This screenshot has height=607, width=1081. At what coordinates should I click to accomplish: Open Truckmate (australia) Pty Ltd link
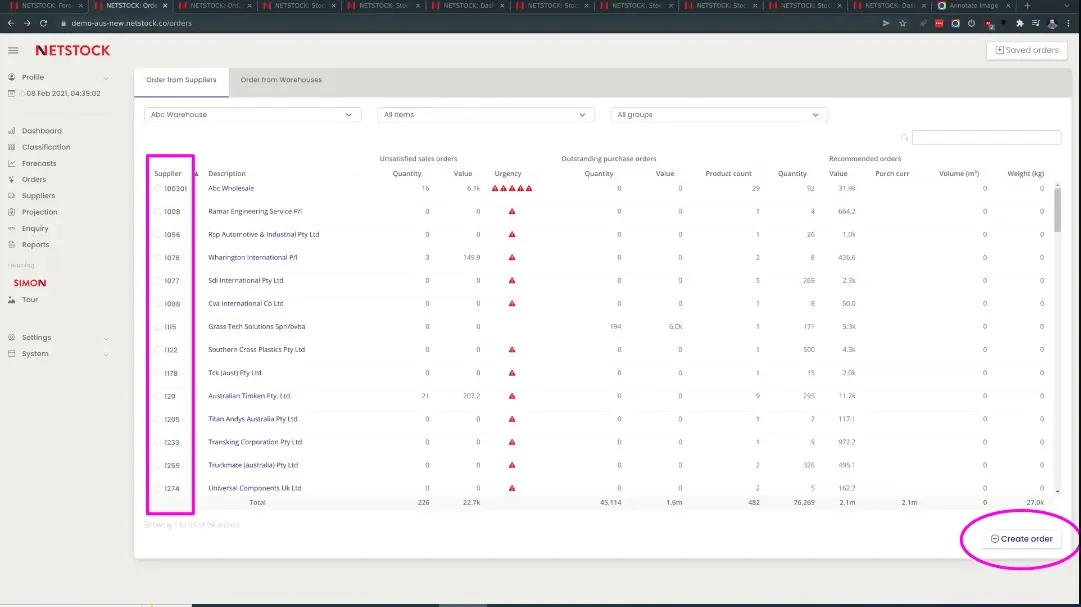253,465
